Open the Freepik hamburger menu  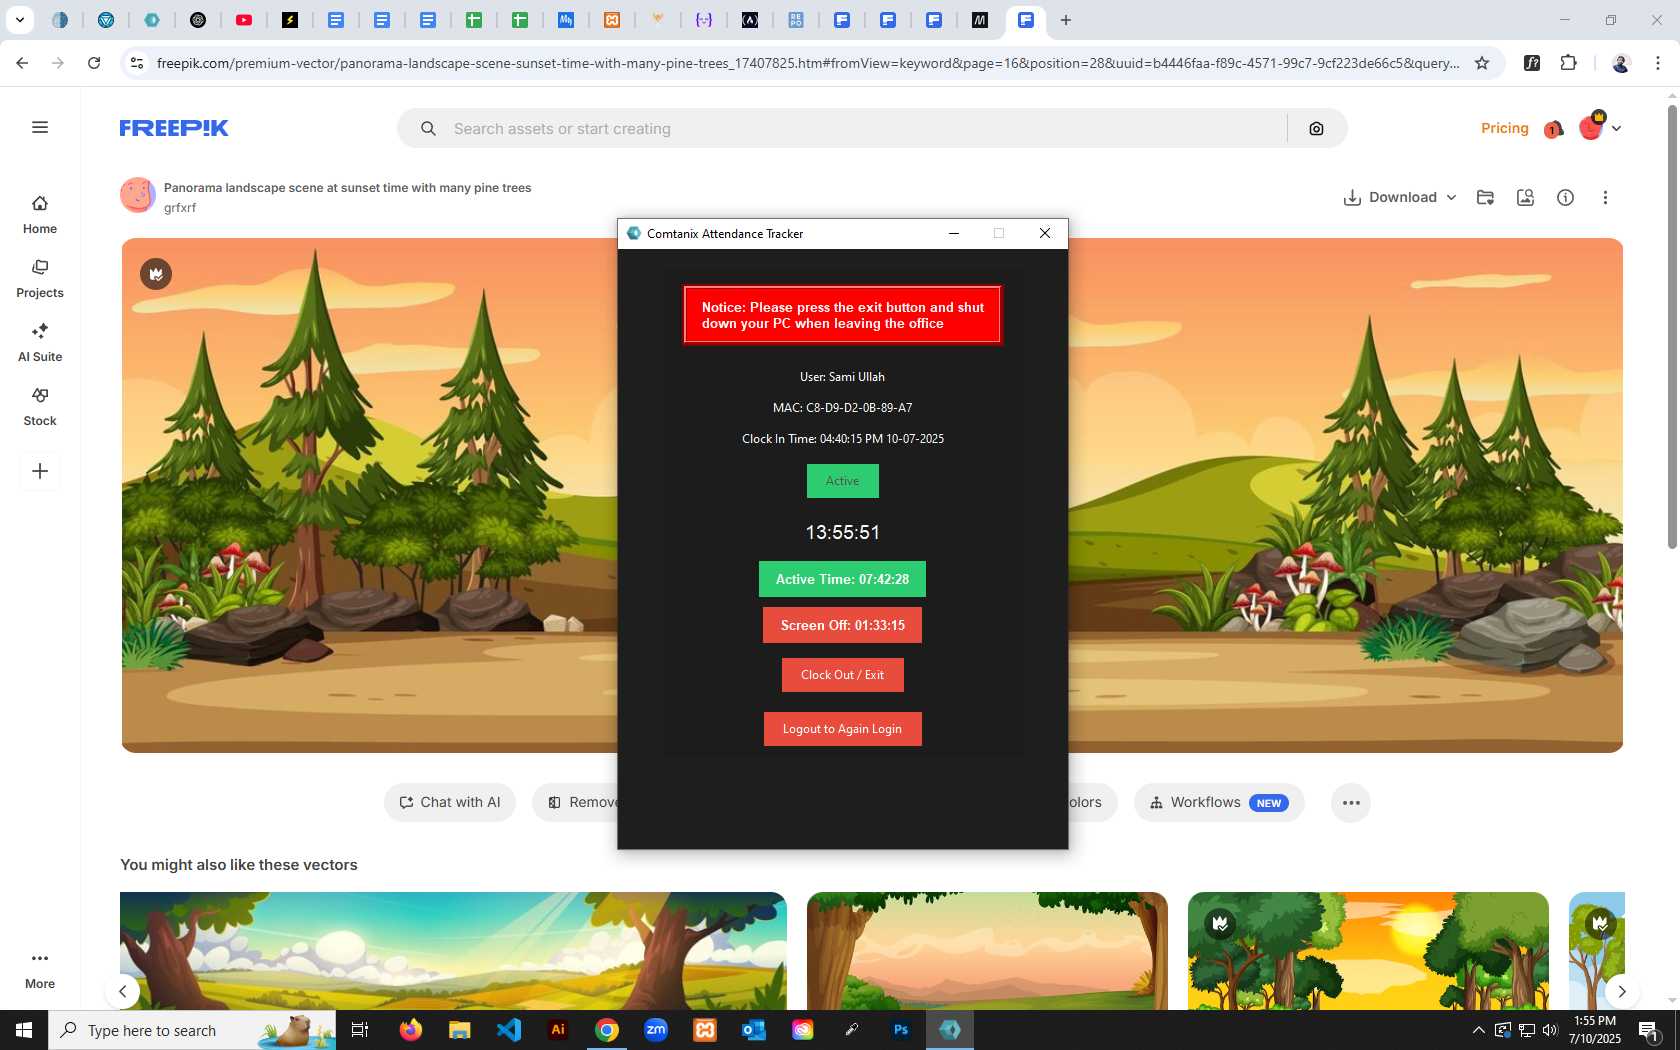pos(40,127)
